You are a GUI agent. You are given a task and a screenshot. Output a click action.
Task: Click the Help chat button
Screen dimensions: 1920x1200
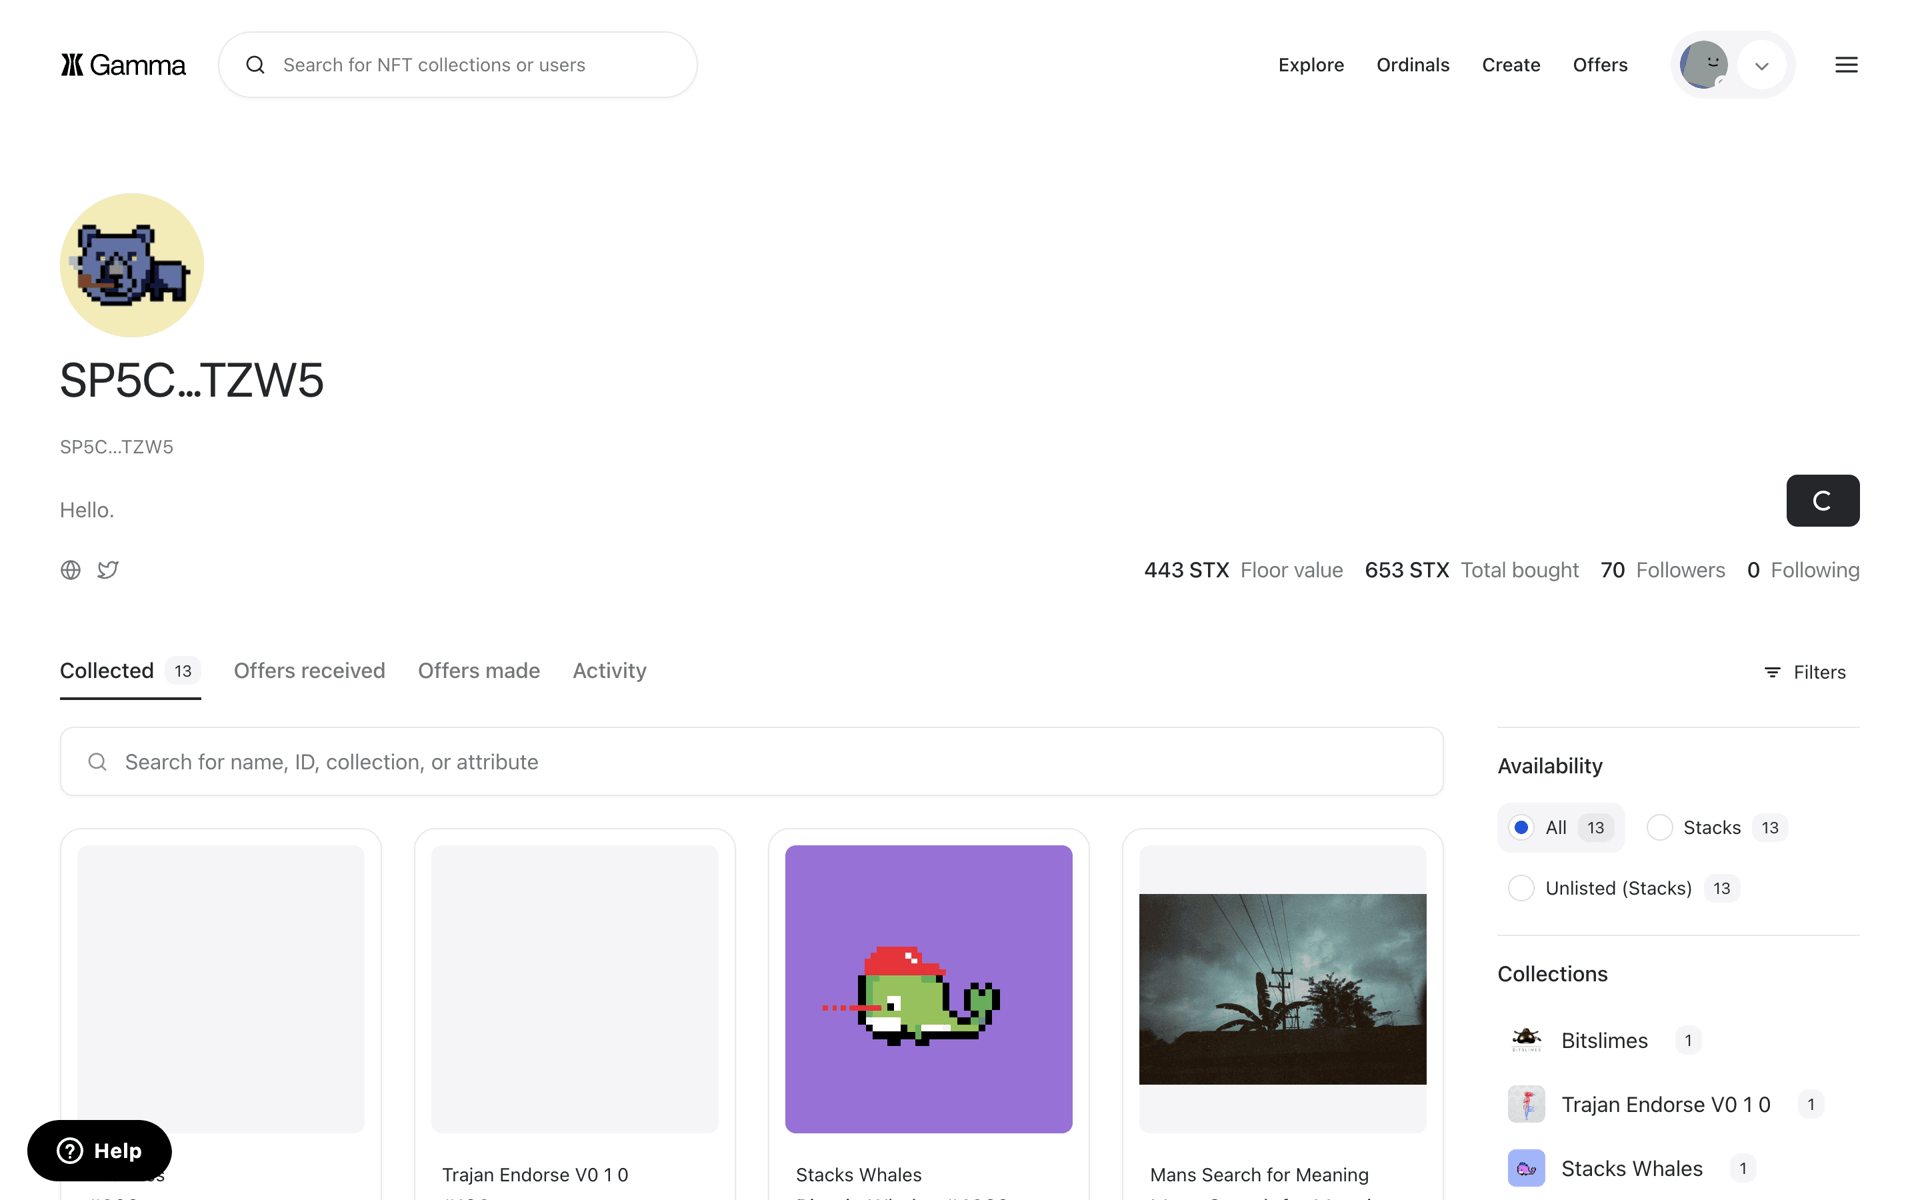tap(99, 1151)
